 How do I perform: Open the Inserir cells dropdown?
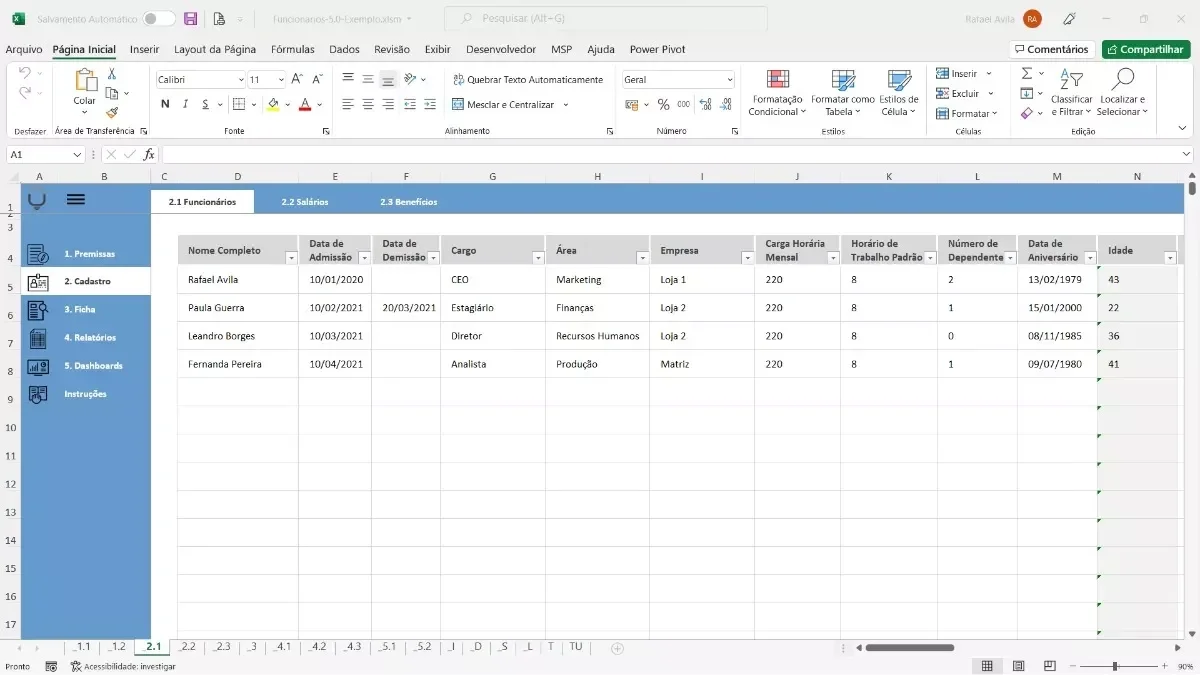tap(989, 74)
